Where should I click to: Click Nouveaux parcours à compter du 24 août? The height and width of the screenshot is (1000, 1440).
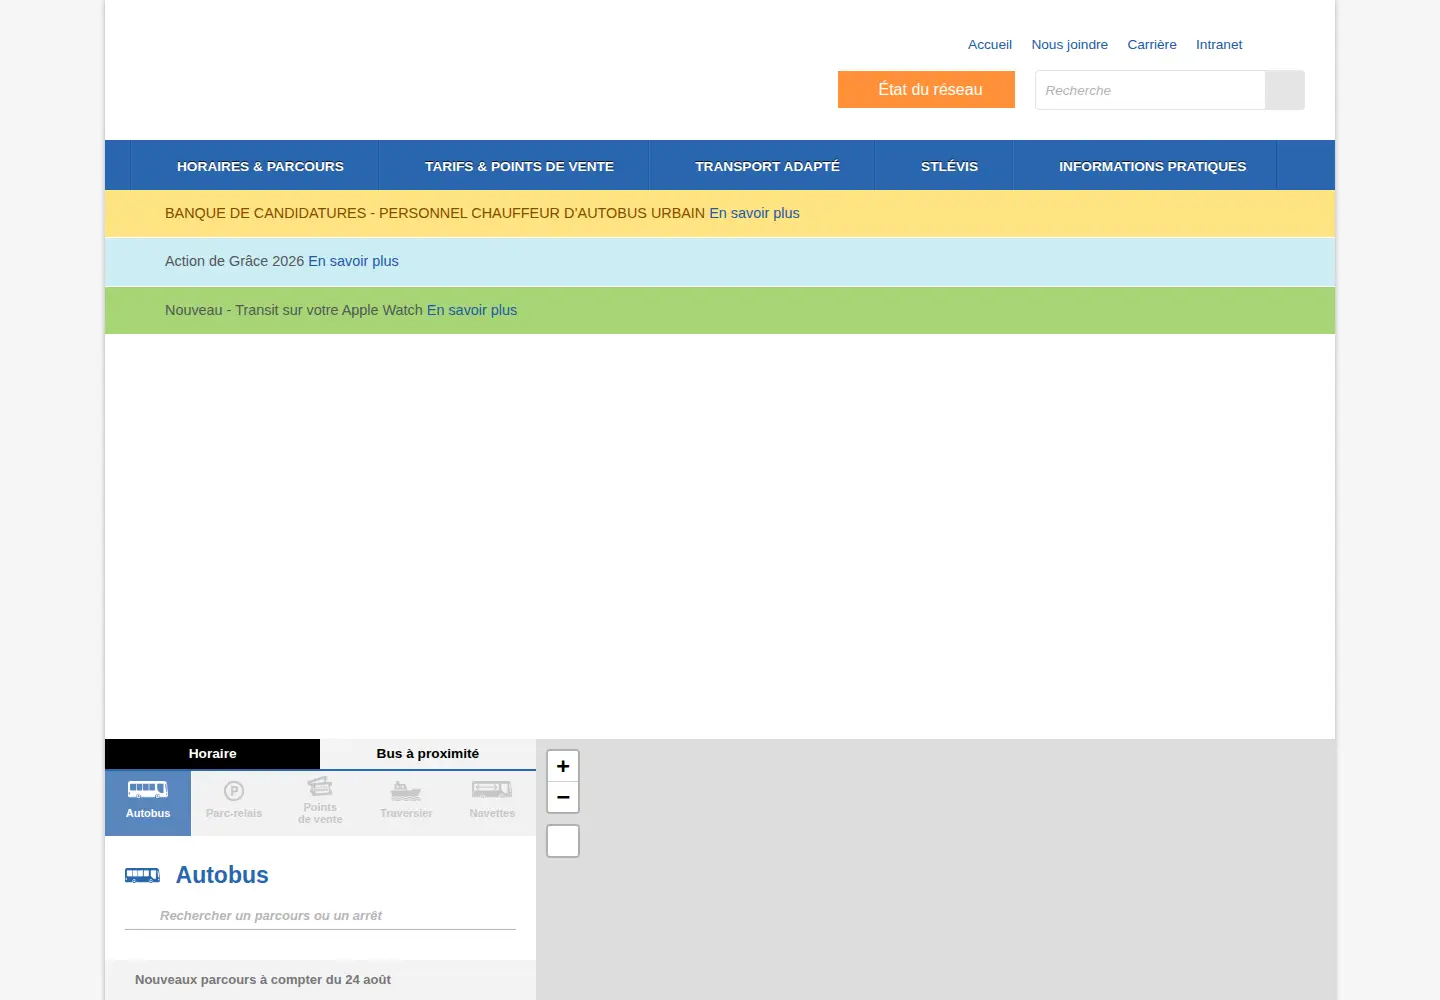point(263,980)
